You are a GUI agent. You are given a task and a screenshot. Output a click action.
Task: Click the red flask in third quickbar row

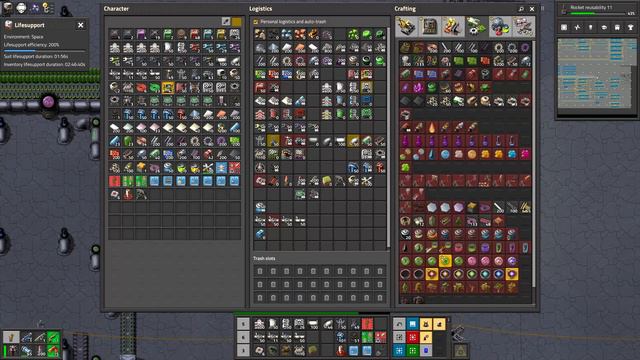[340, 351]
